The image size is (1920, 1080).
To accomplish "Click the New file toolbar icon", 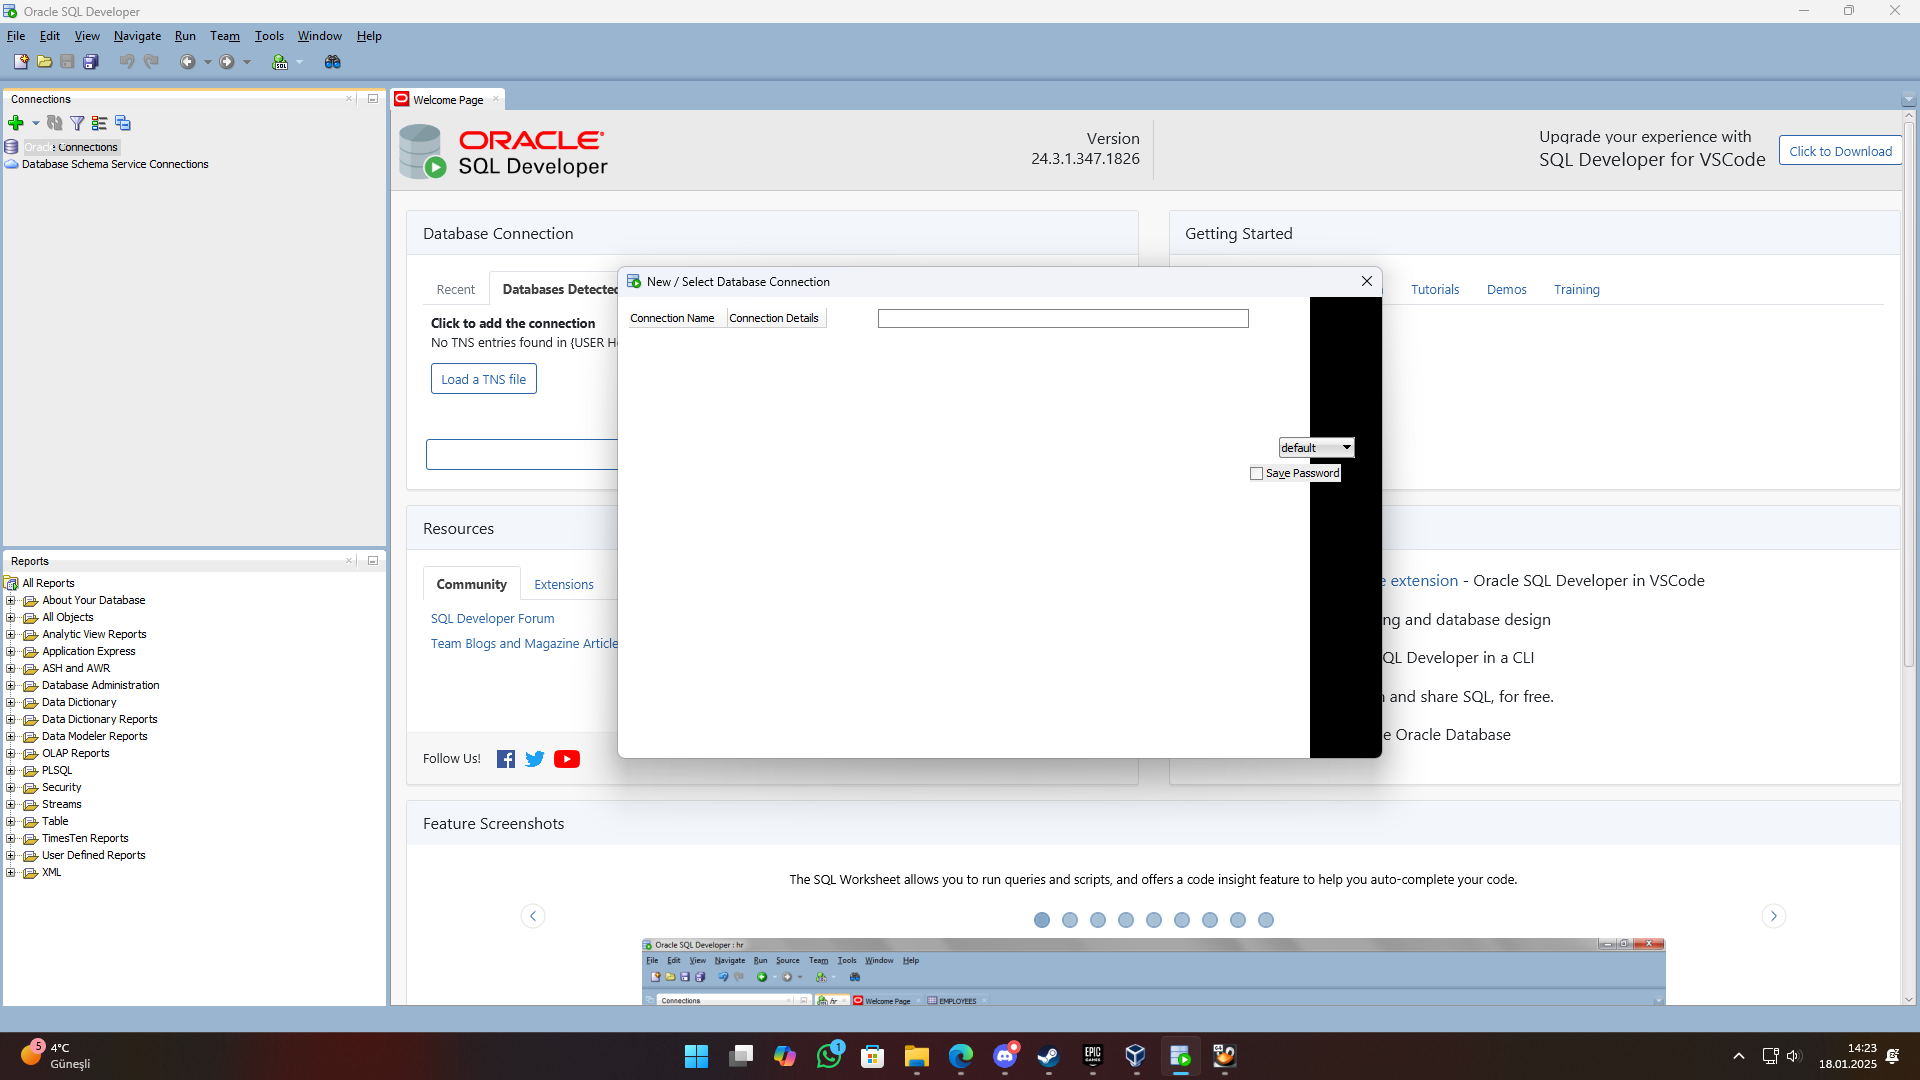I will pyautogui.click(x=20, y=62).
